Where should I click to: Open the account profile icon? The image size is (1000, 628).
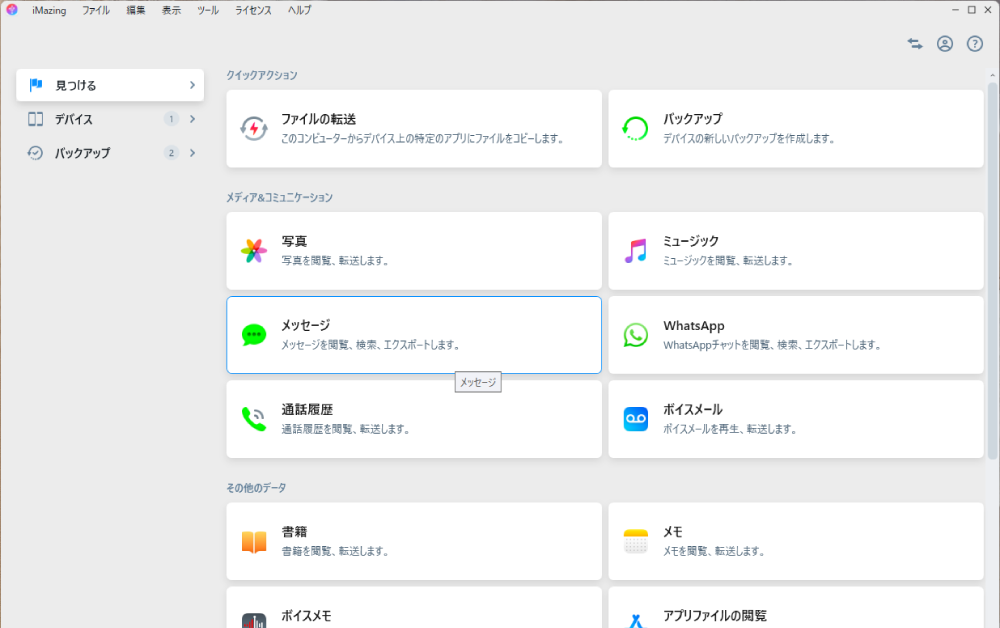[x=945, y=44]
